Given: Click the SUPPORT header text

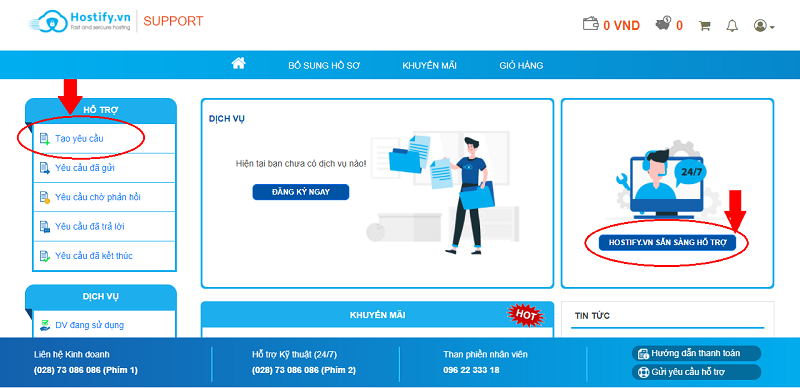Looking at the screenshot, I should pyautogui.click(x=173, y=21).
